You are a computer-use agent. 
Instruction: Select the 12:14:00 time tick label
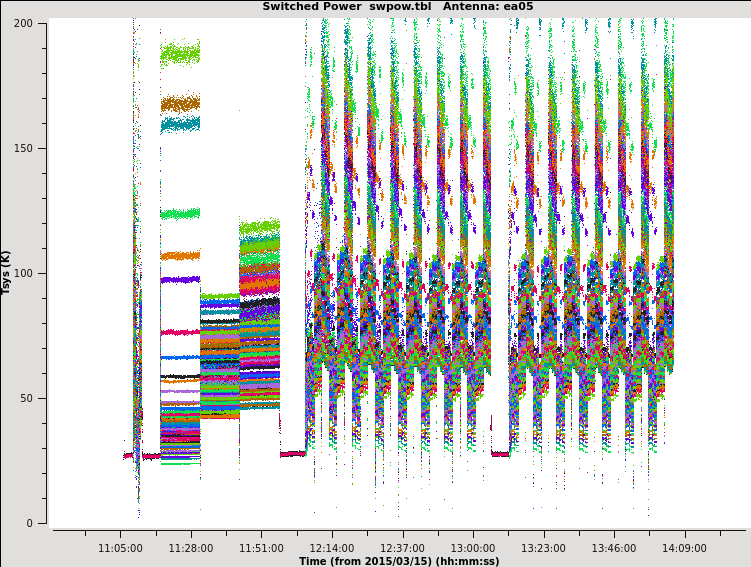[x=332, y=548]
